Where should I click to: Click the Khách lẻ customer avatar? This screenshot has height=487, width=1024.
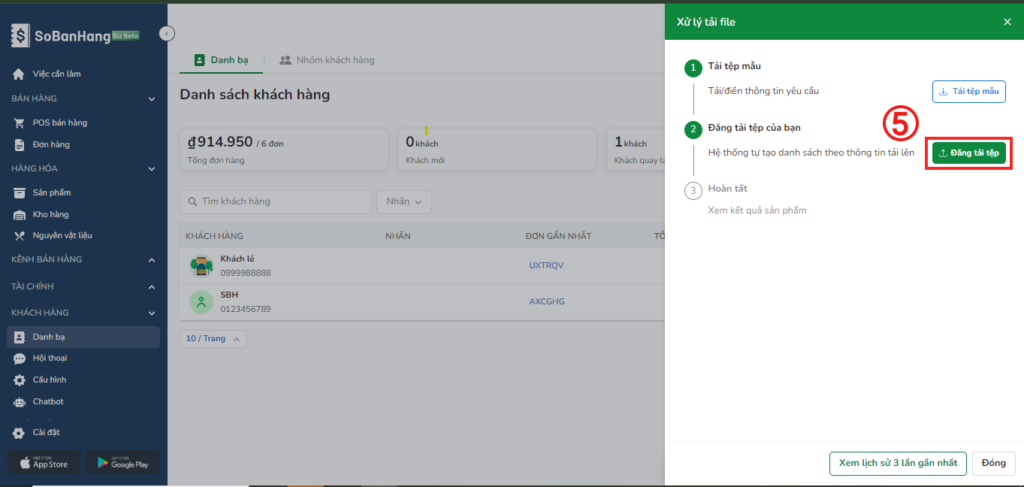coord(201,265)
